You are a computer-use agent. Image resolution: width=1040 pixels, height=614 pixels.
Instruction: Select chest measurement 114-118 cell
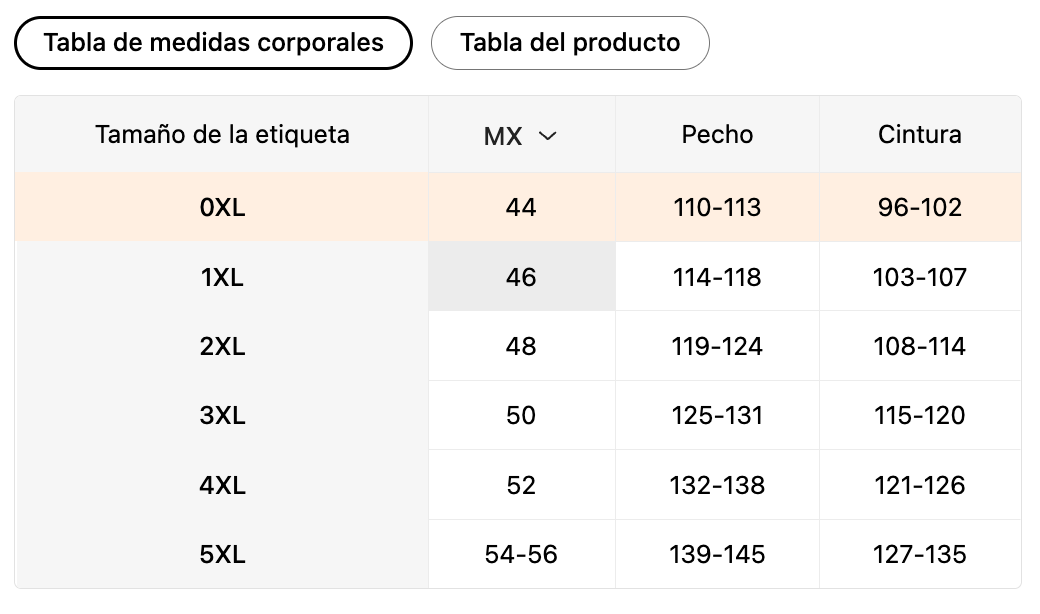(x=717, y=277)
